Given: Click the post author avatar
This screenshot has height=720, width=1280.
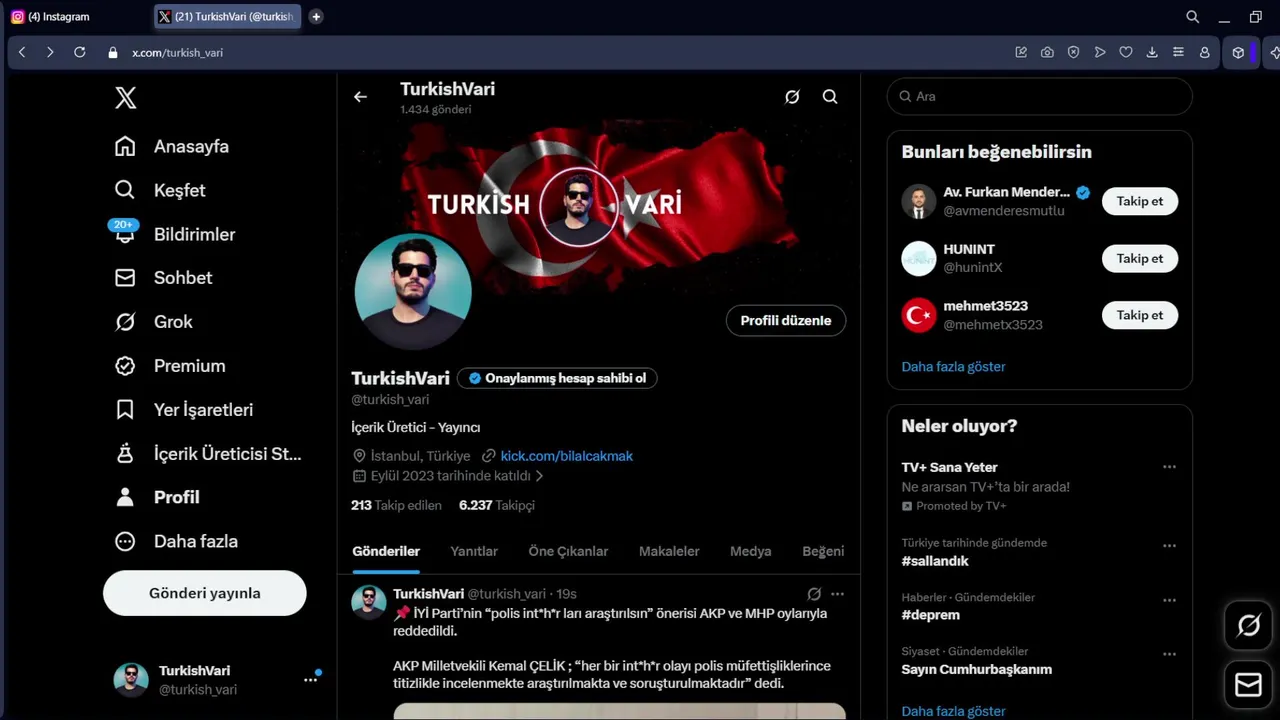Looking at the screenshot, I should click(369, 603).
